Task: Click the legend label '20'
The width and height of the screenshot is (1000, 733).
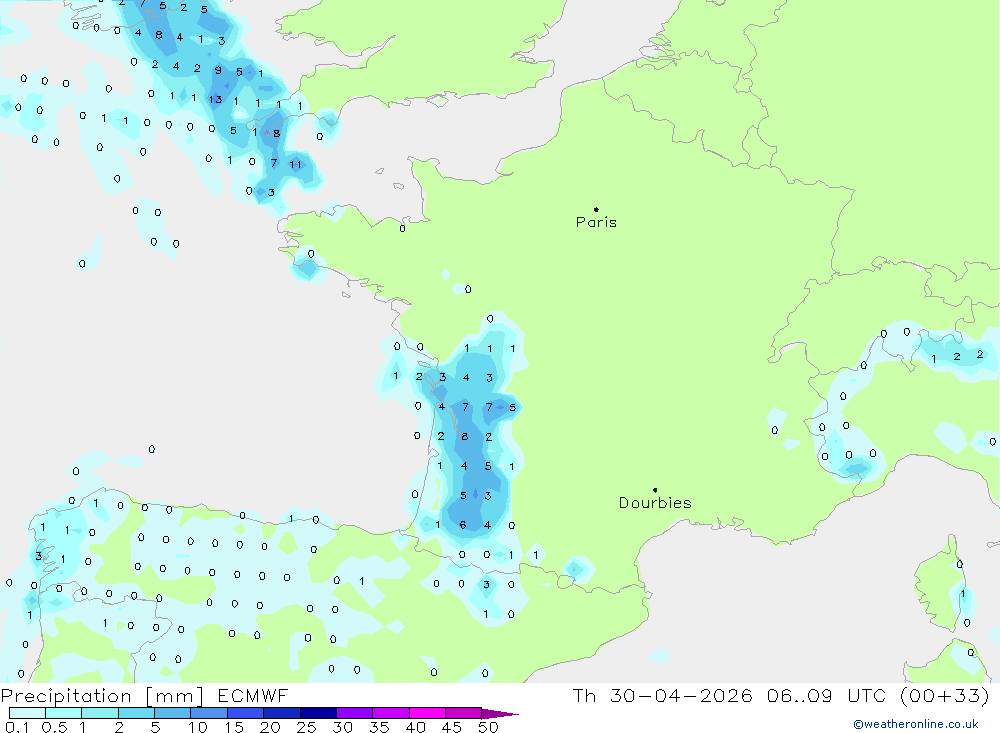Action: pos(270,727)
